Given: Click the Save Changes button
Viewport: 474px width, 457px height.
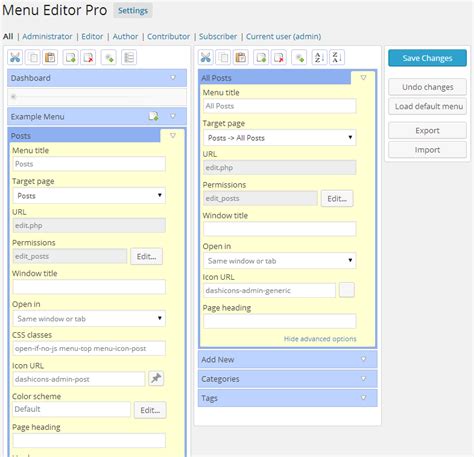Looking at the screenshot, I should 427,58.
